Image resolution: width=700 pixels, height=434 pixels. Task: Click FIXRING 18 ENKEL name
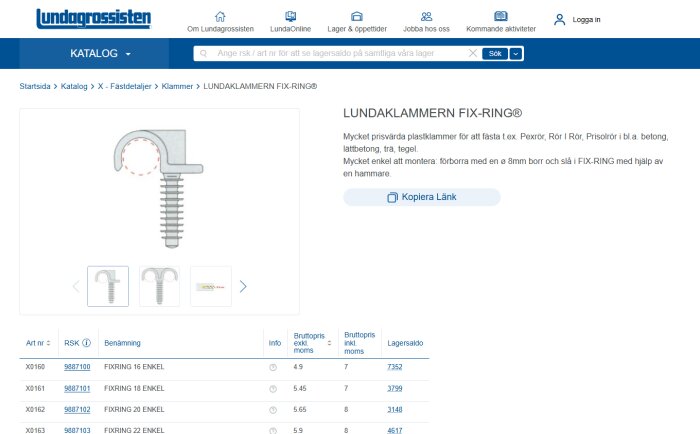(134, 388)
